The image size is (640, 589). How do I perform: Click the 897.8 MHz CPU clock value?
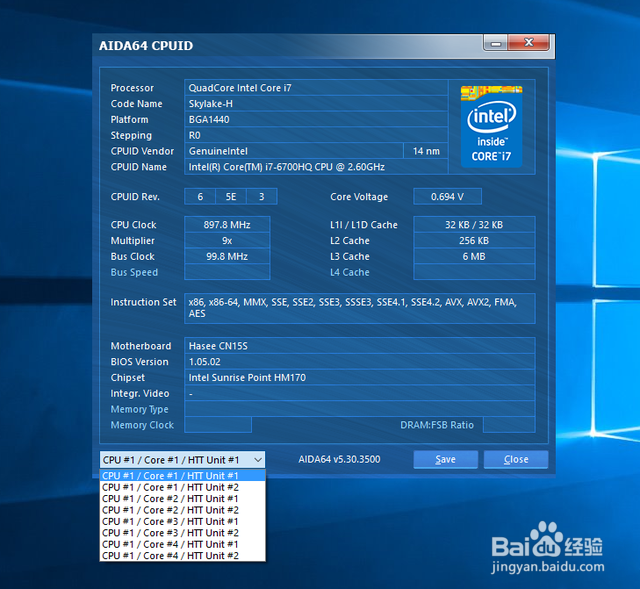[x=227, y=225]
